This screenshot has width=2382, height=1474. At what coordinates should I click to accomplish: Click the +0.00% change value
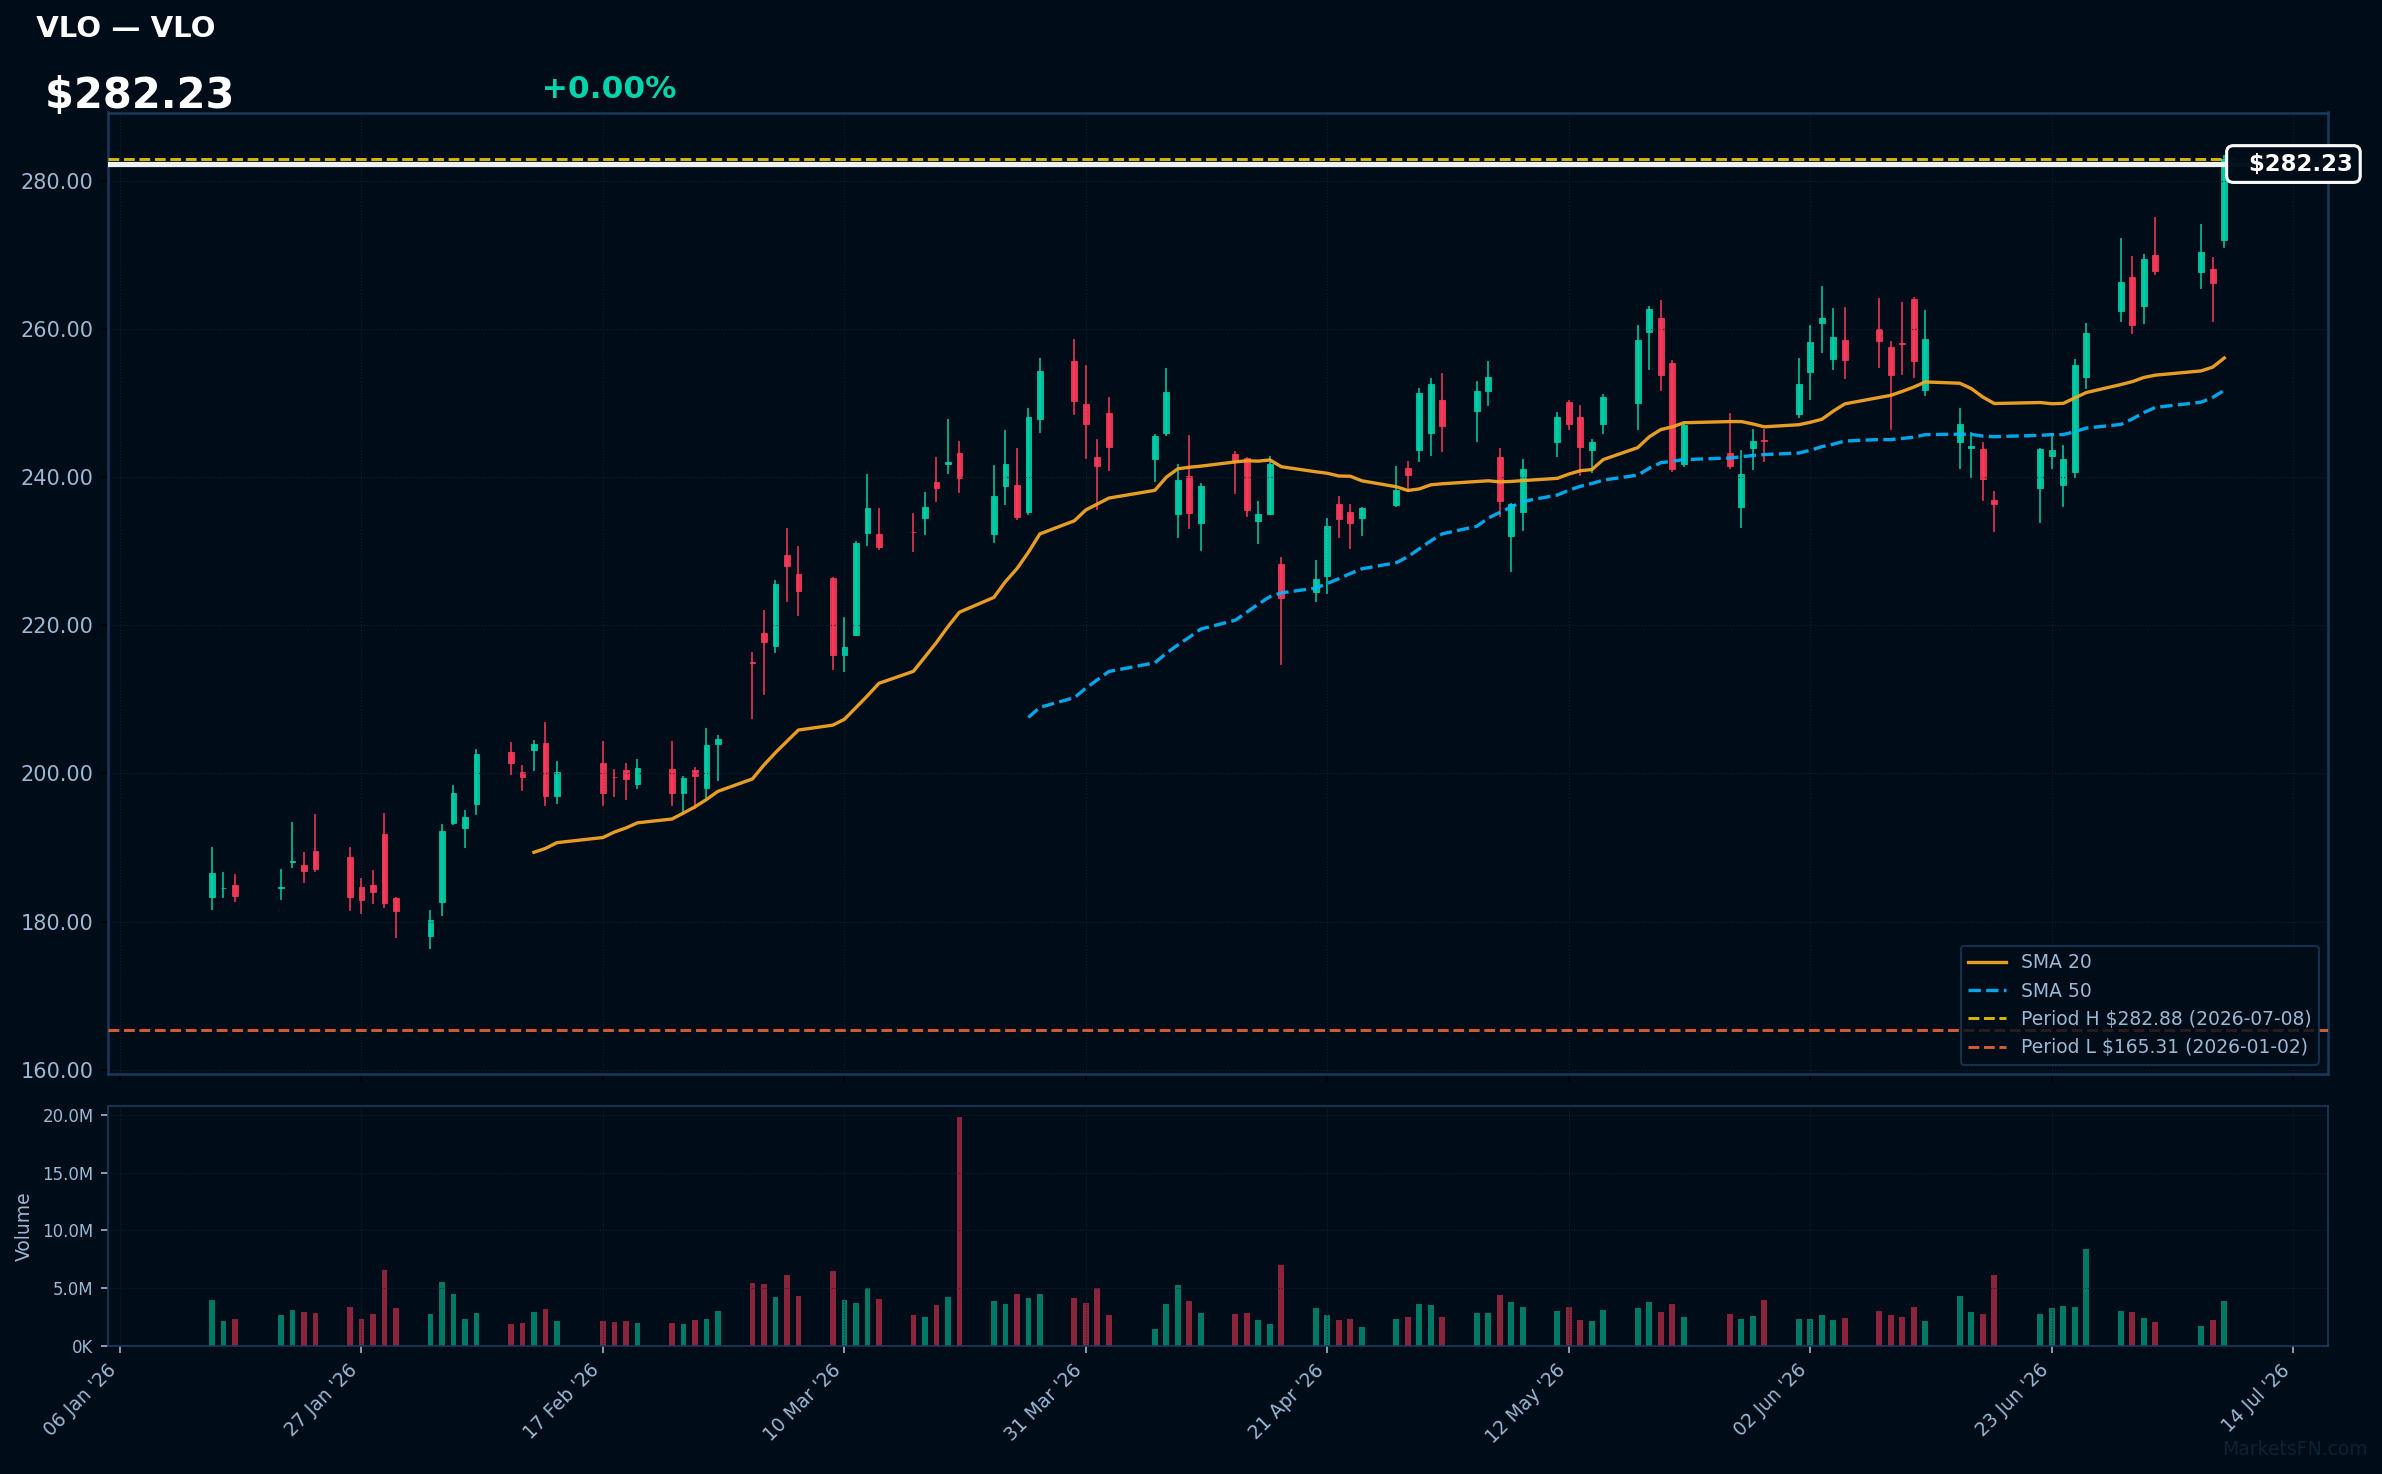[x=609, y=88]
